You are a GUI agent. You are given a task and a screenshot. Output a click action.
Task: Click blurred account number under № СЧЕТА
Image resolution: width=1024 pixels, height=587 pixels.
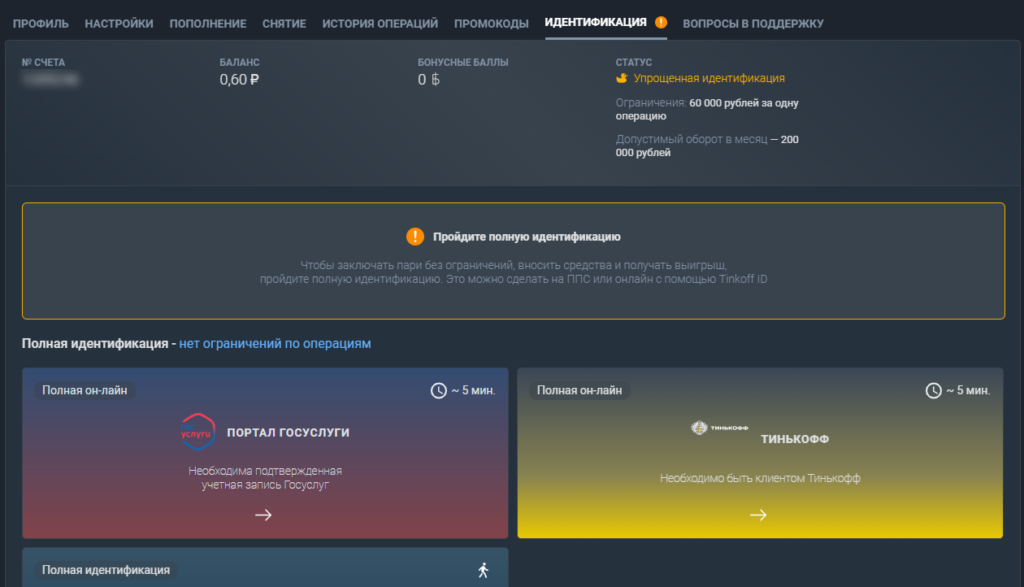[50, 79]
